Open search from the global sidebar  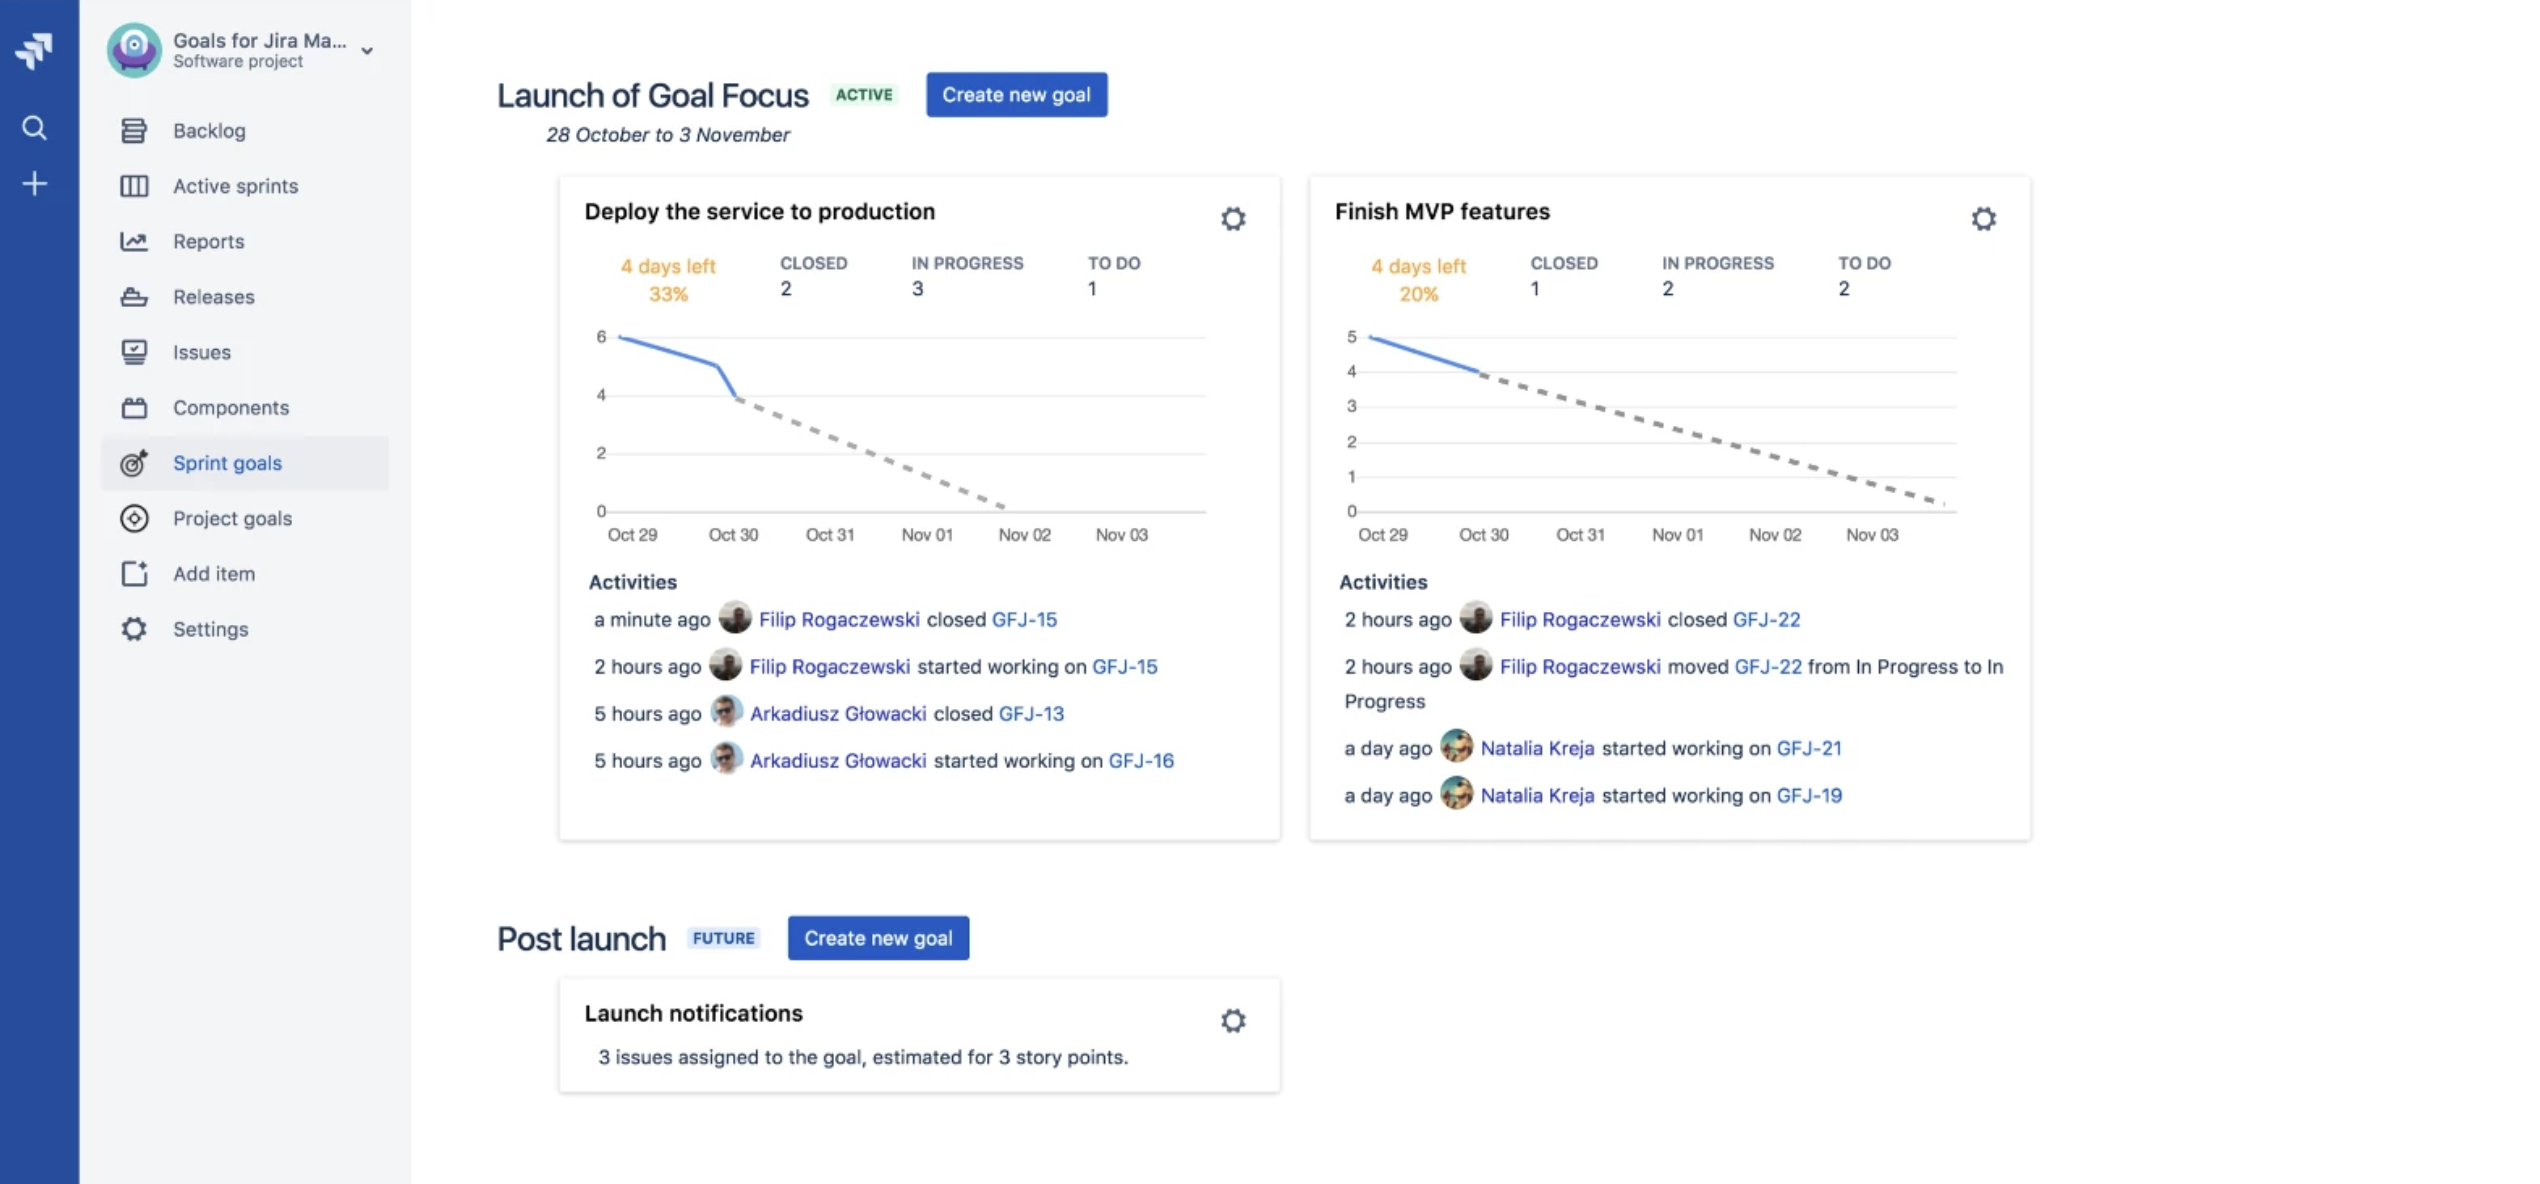point(34,128)
